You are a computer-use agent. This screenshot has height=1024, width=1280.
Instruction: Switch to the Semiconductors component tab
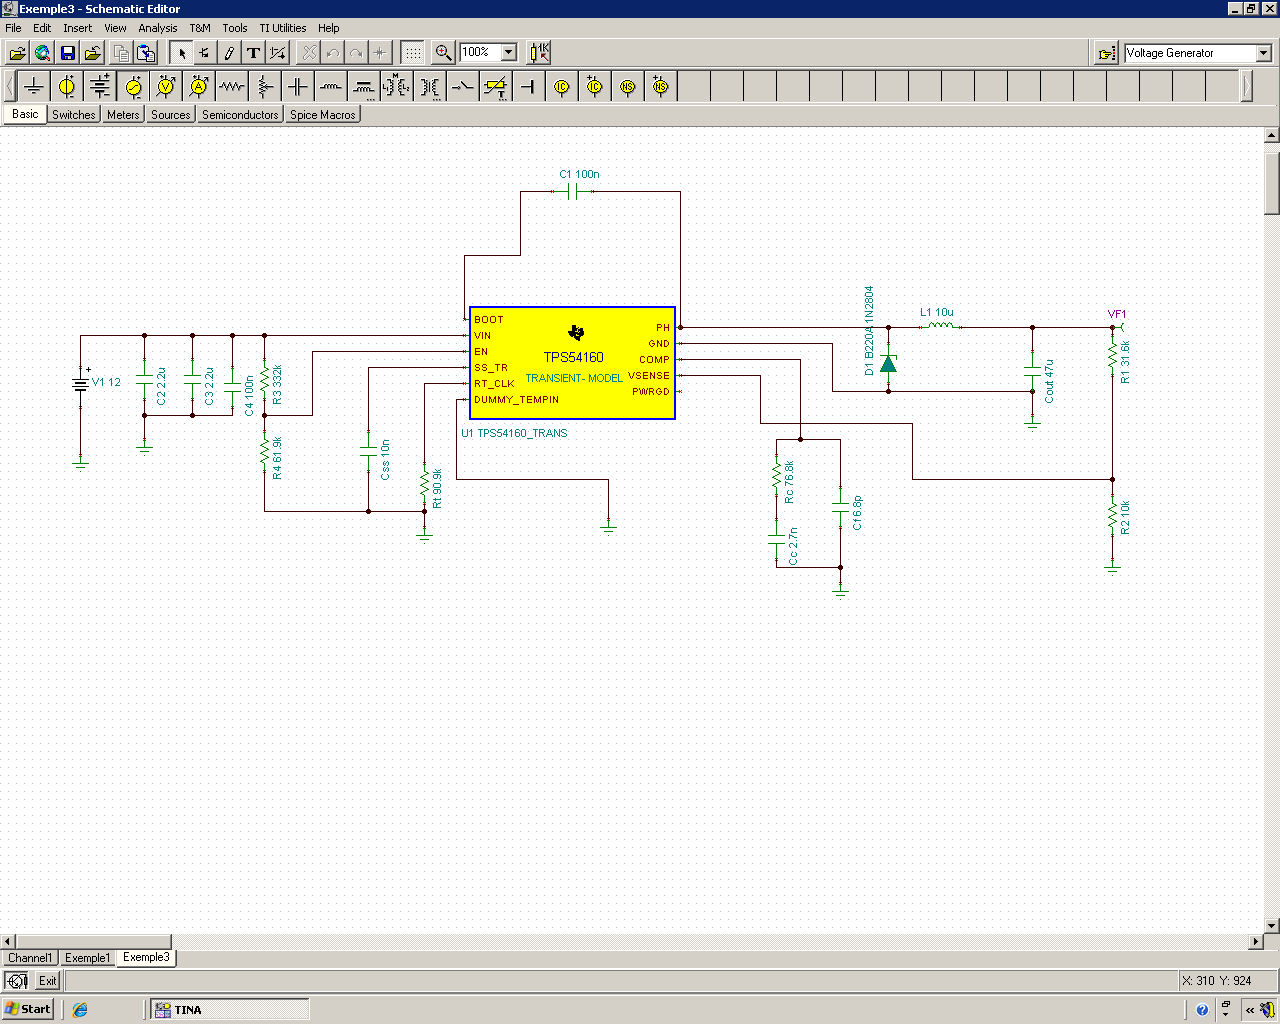point(239,114)
